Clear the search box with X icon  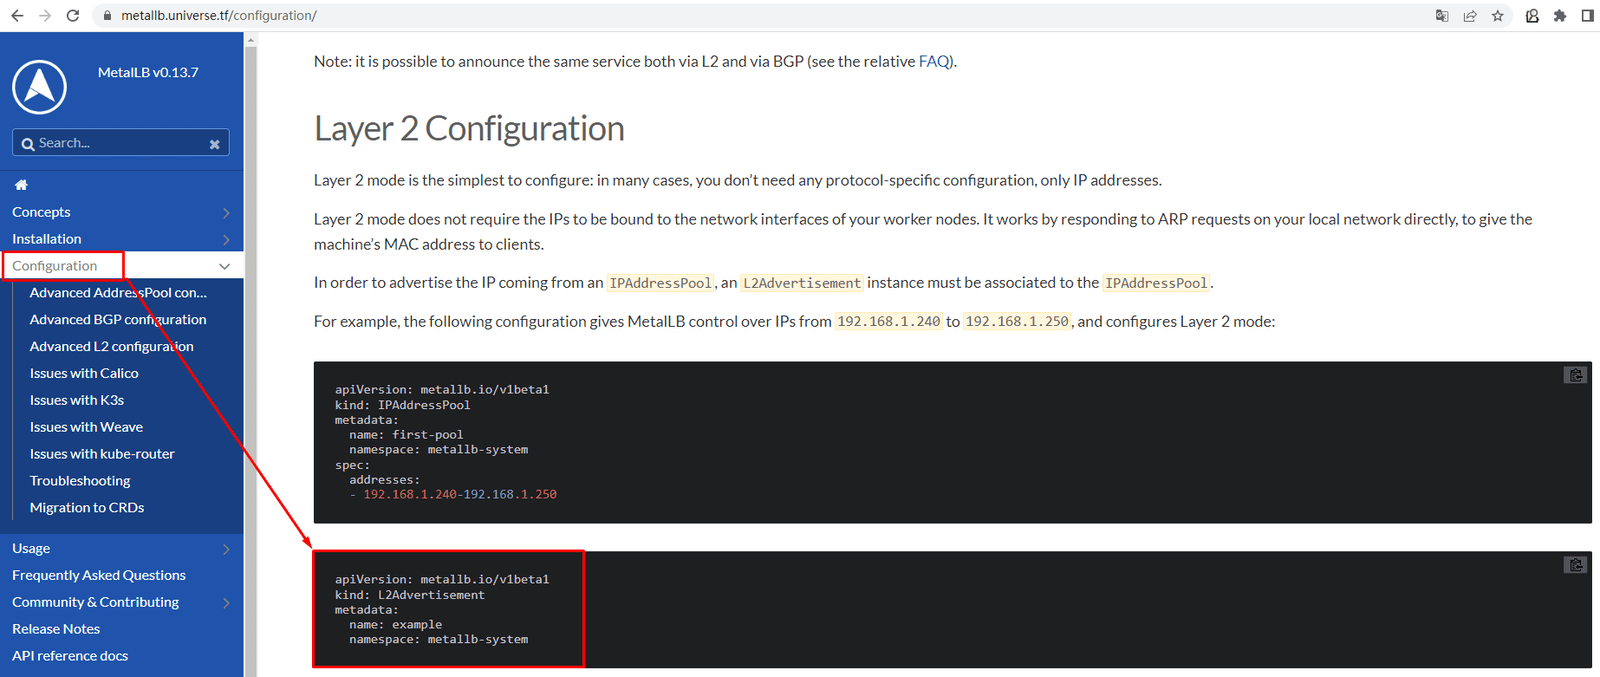pos(214,144)
